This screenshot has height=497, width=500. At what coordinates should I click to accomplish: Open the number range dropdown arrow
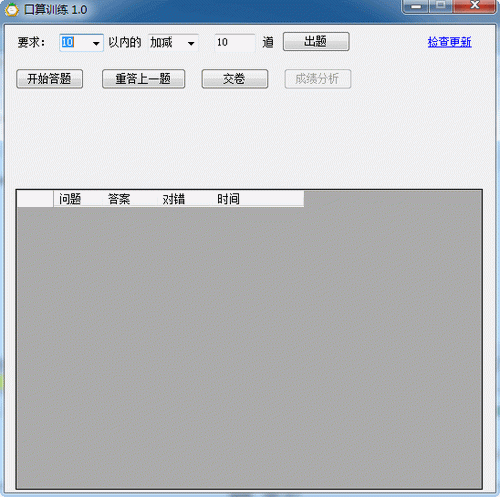coord(96,43)
